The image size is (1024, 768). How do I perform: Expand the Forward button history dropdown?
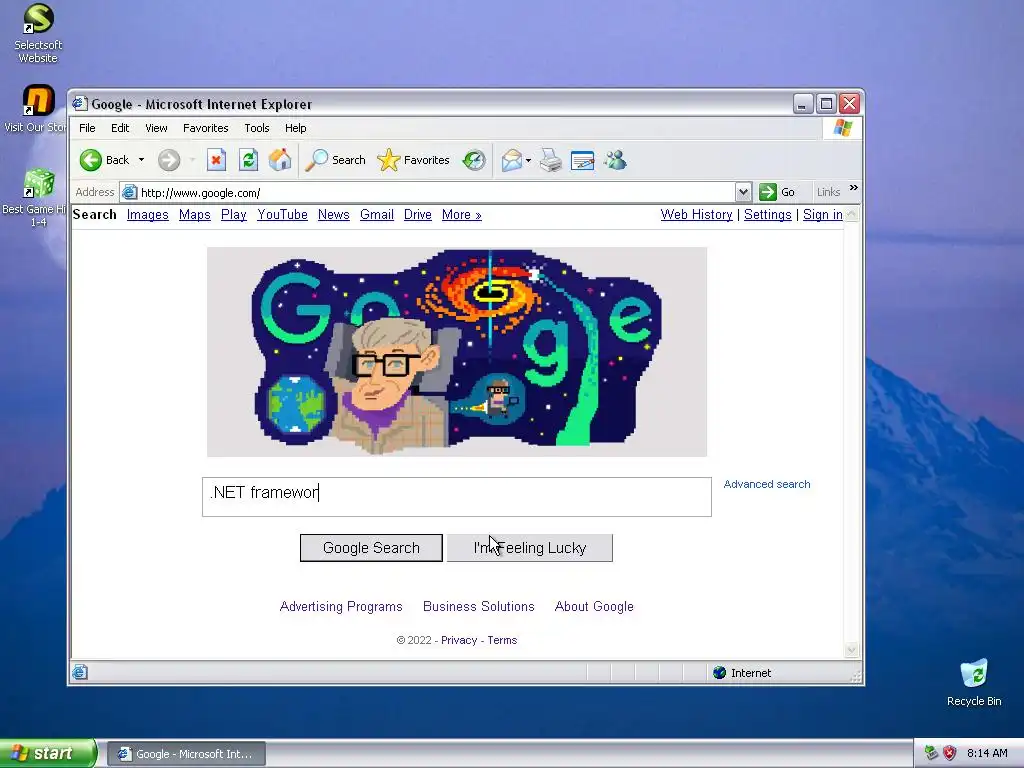point(192,160)
